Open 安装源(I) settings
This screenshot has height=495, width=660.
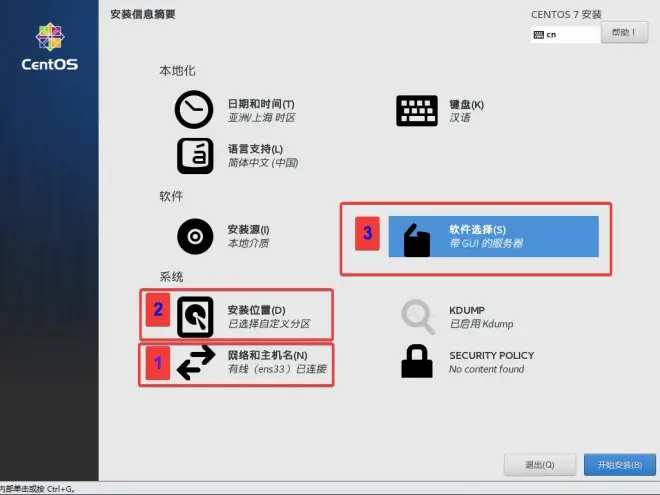[248, 229]
